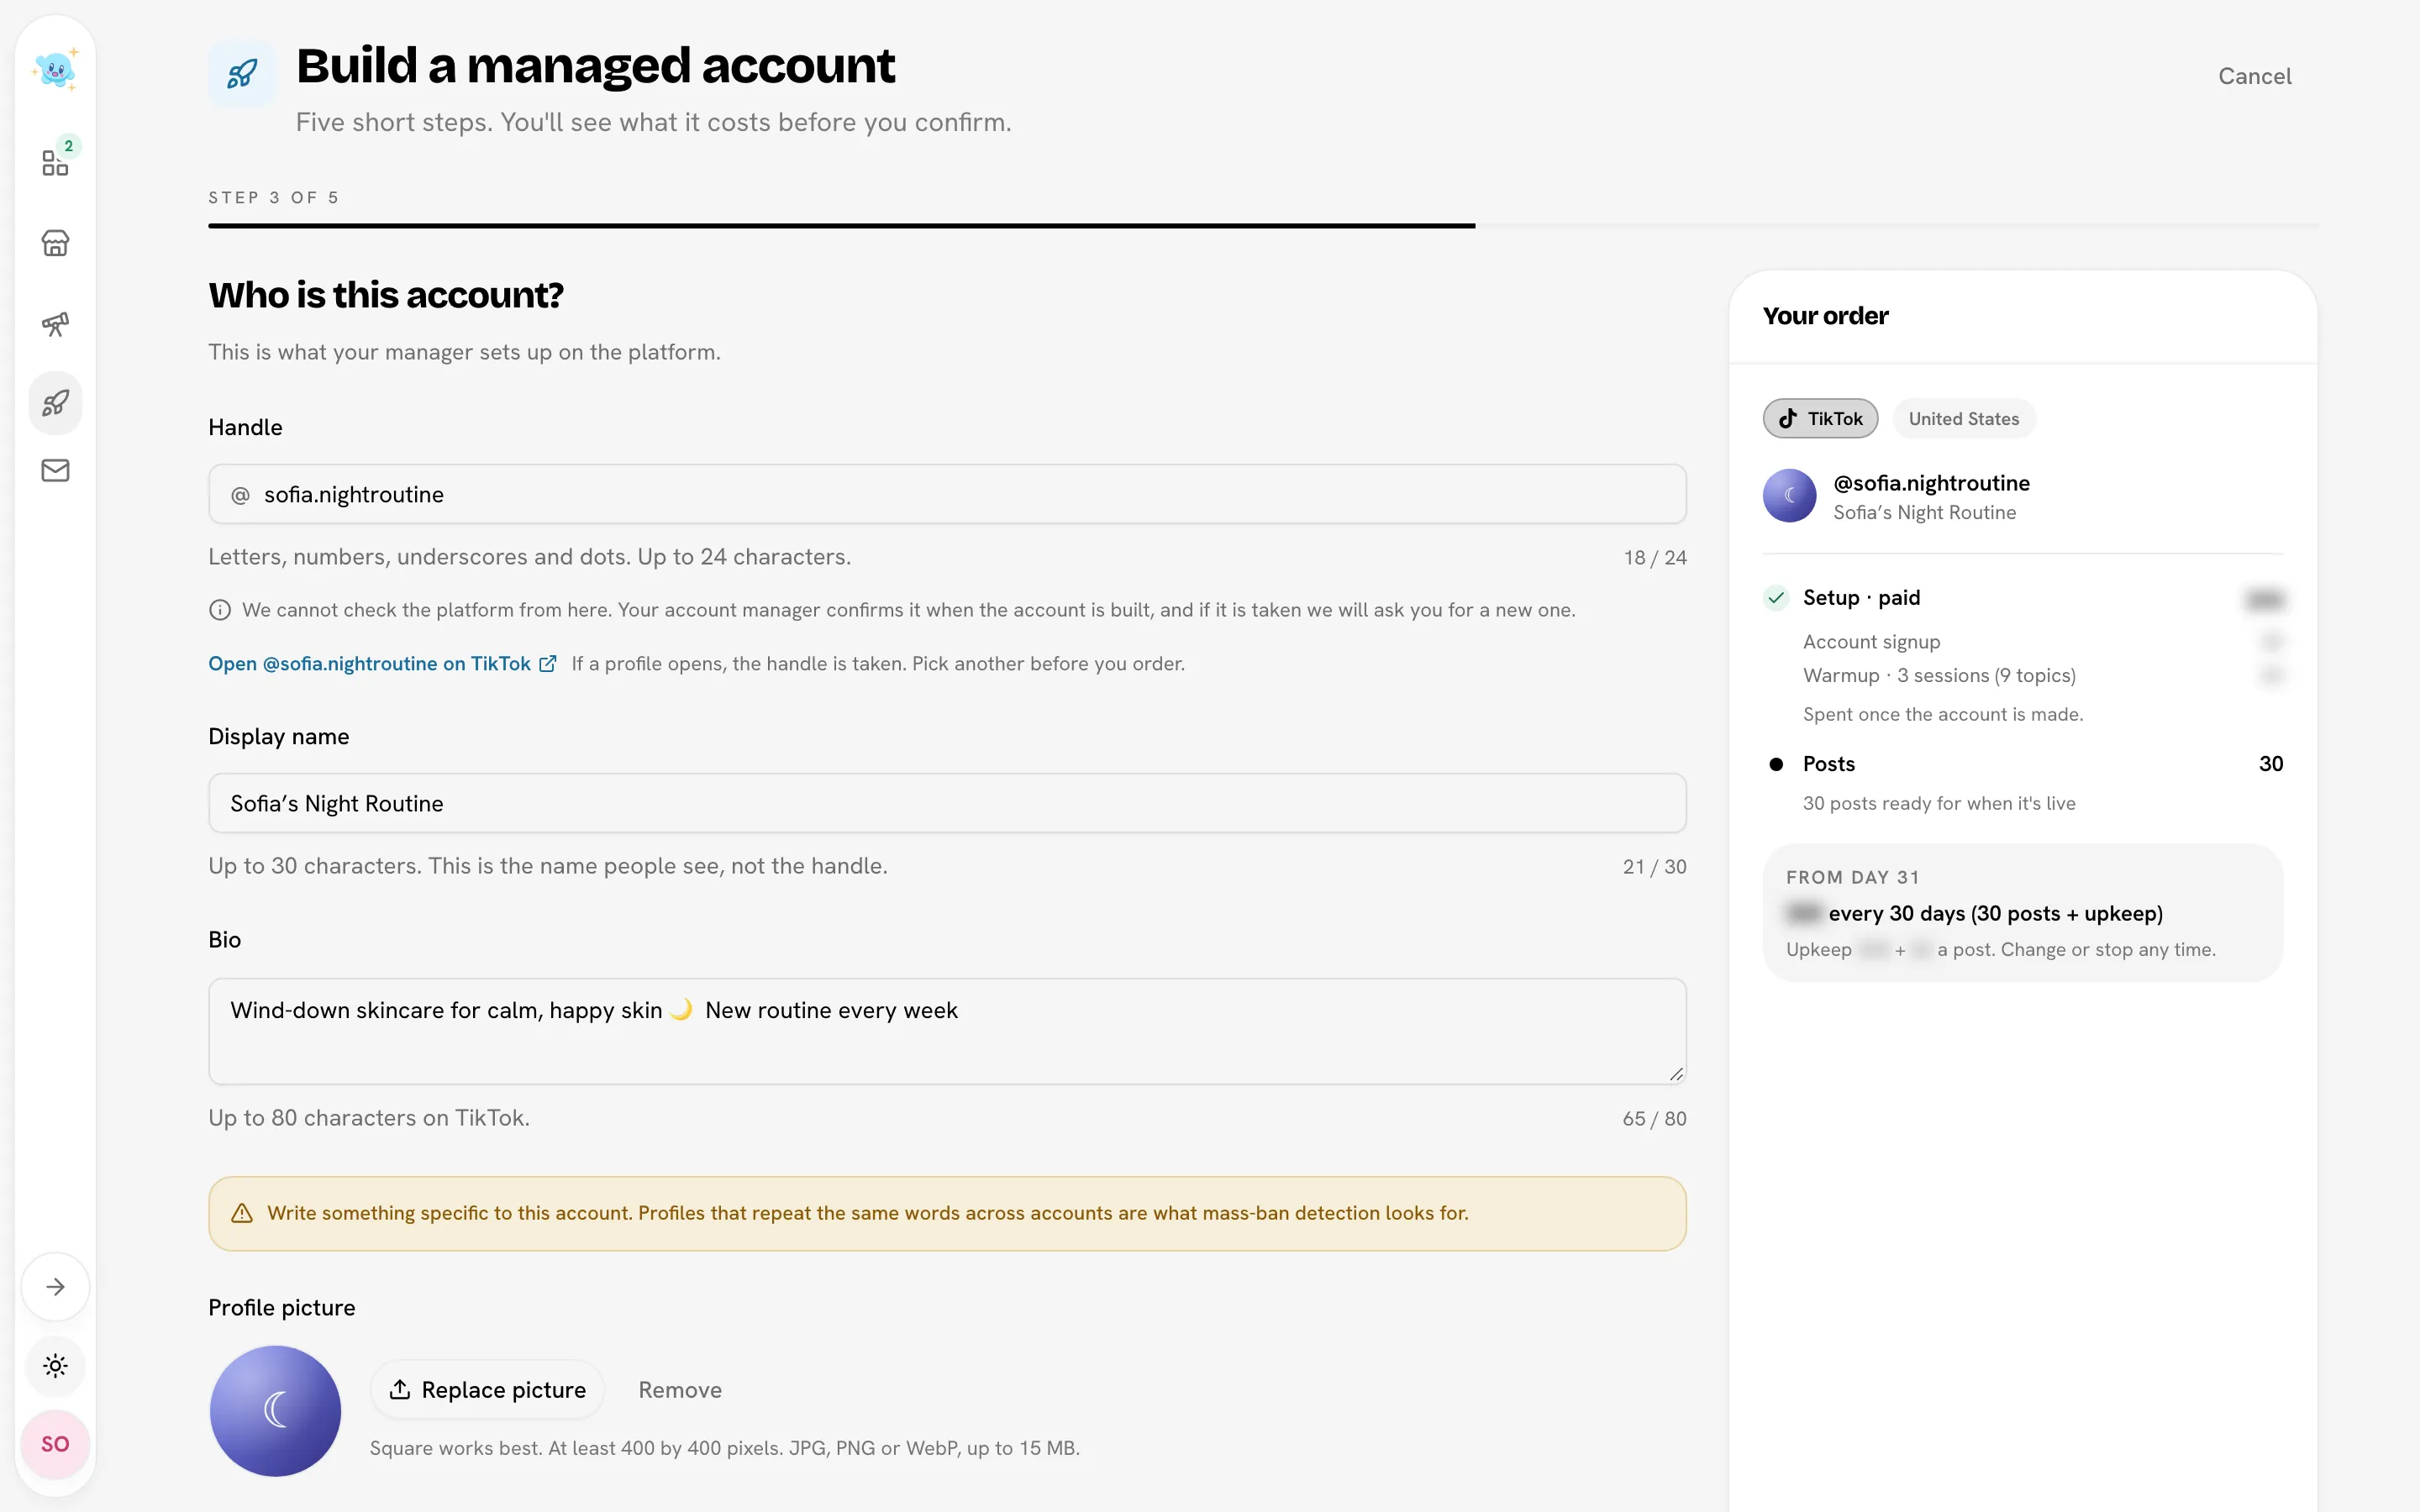This screenshot has width=2420, height=1512.
Task: Click the info icon beside platform notice
Action: tap(220, 610)
